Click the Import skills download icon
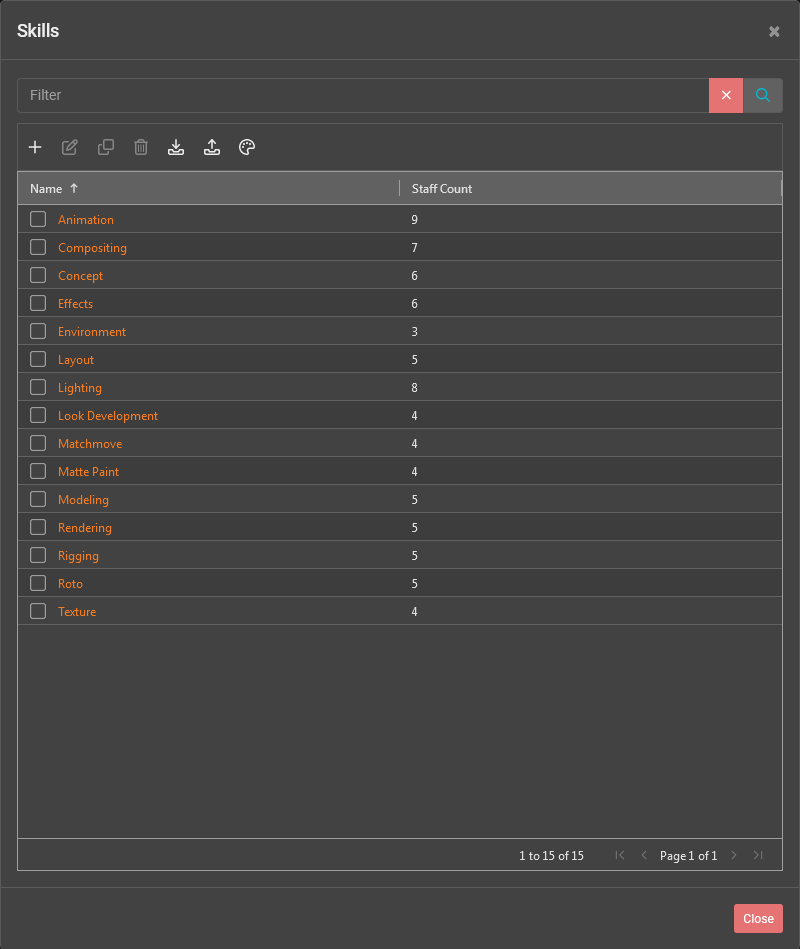The image size is (800, 949). click(x=176, y=147)
